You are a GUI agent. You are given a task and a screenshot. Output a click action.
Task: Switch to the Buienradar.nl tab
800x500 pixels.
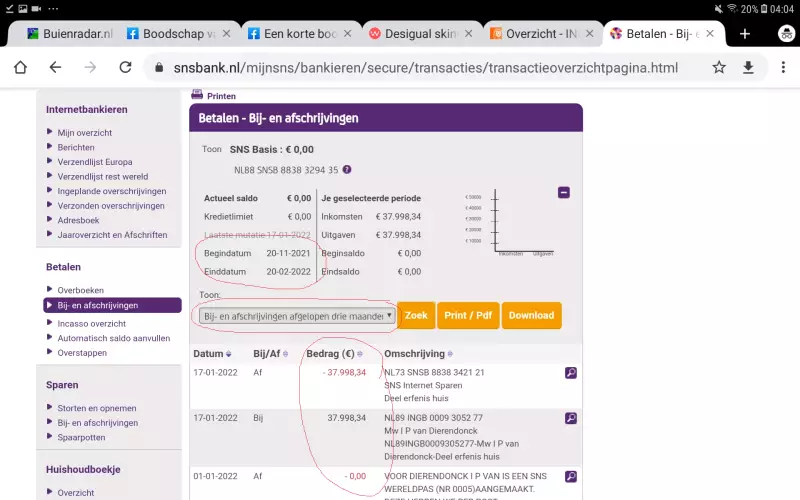tap(69, 34)
